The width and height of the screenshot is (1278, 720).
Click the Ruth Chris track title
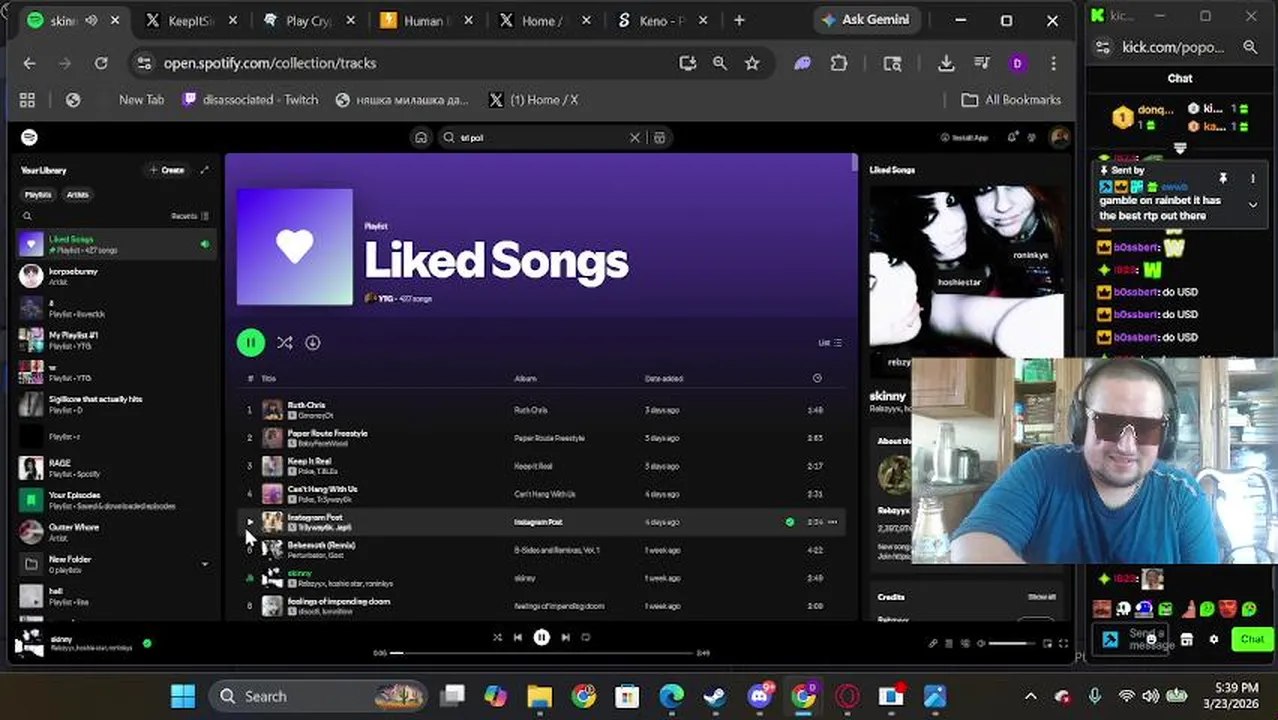click(306, 405)
